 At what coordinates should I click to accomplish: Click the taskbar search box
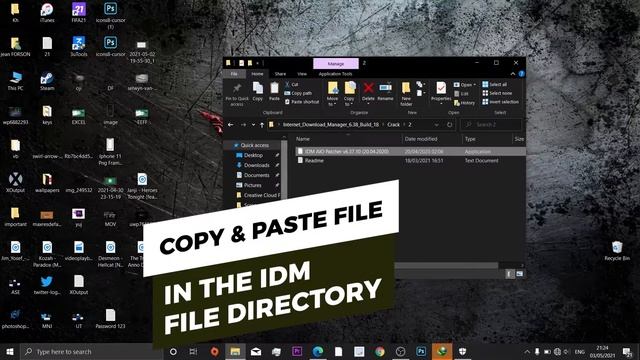(92, 351)
